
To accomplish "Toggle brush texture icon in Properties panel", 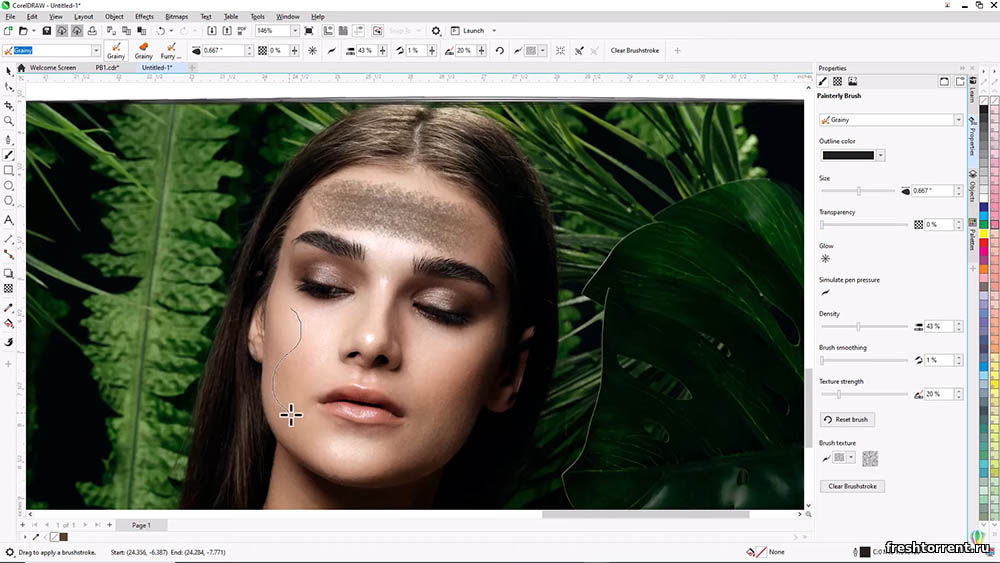I will pyautogui.click(x=825, y=458).
